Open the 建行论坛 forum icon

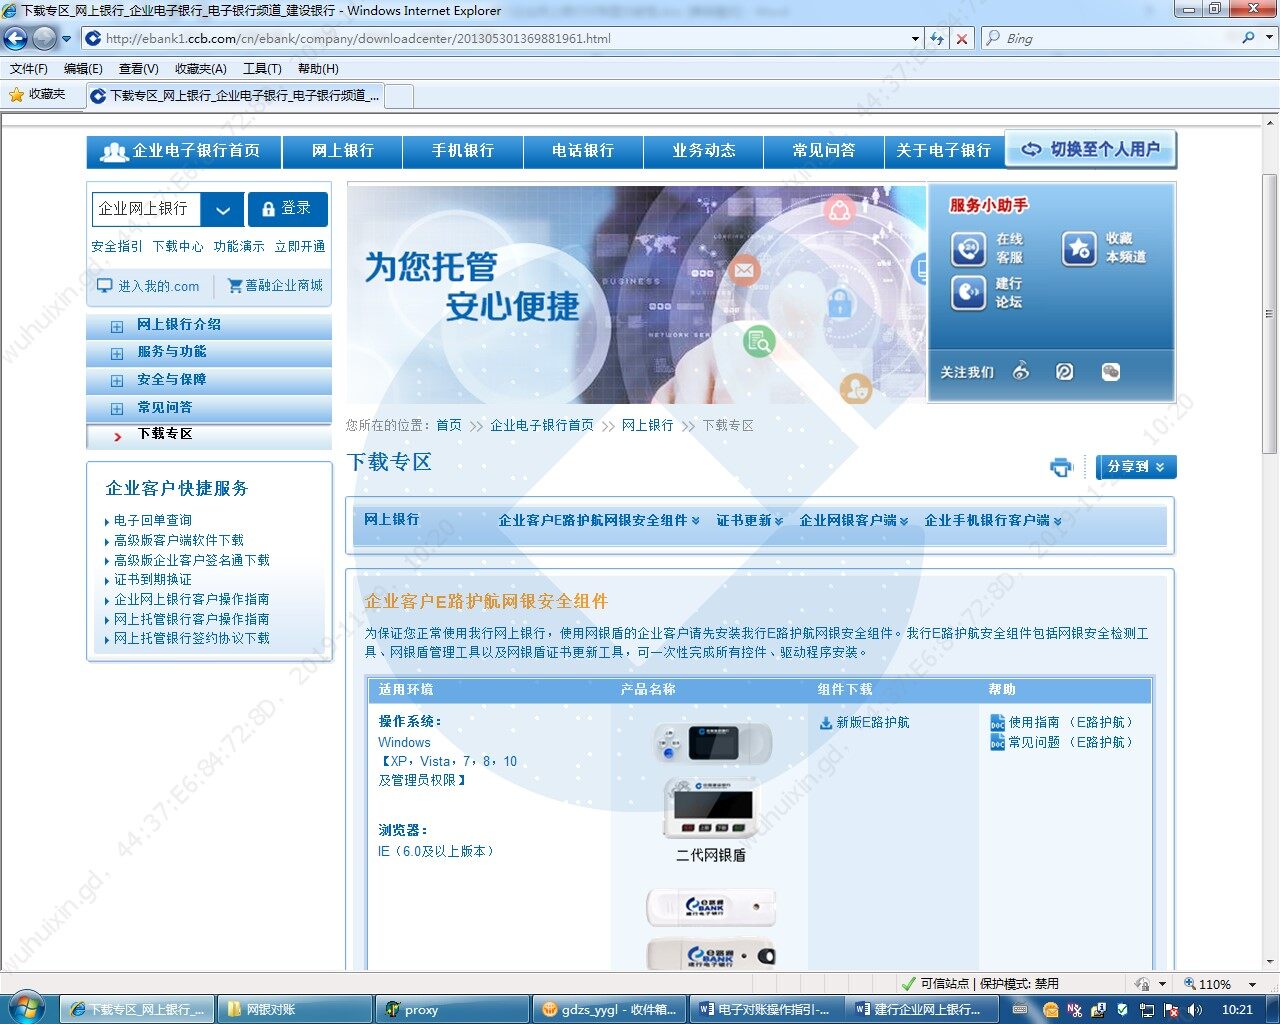point(968,292)
